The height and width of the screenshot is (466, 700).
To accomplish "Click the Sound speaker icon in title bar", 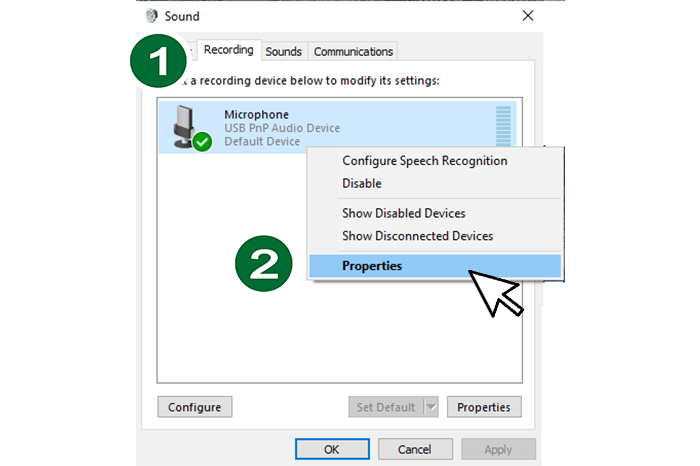I will tap(151, 16).
